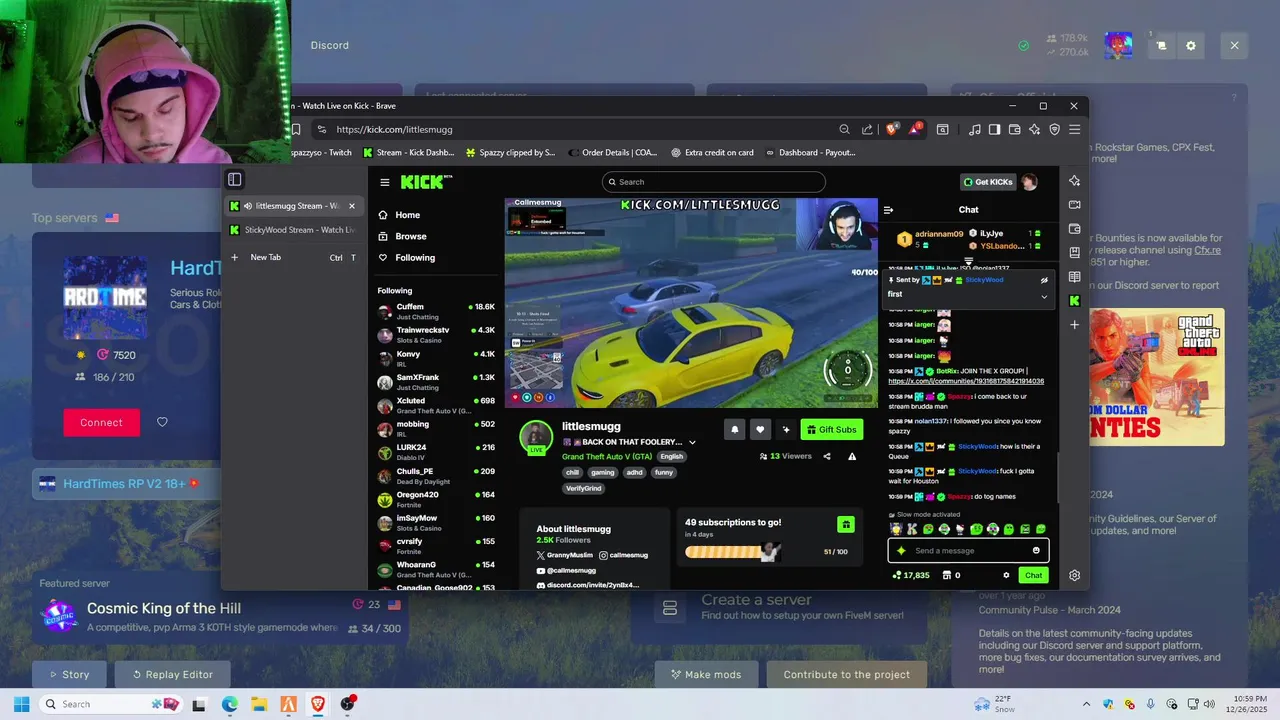This screenshot has width=1280, height=720.
Task: Open site settings icon in address bar
Action: pyautogui.click(x=320, y=129)
